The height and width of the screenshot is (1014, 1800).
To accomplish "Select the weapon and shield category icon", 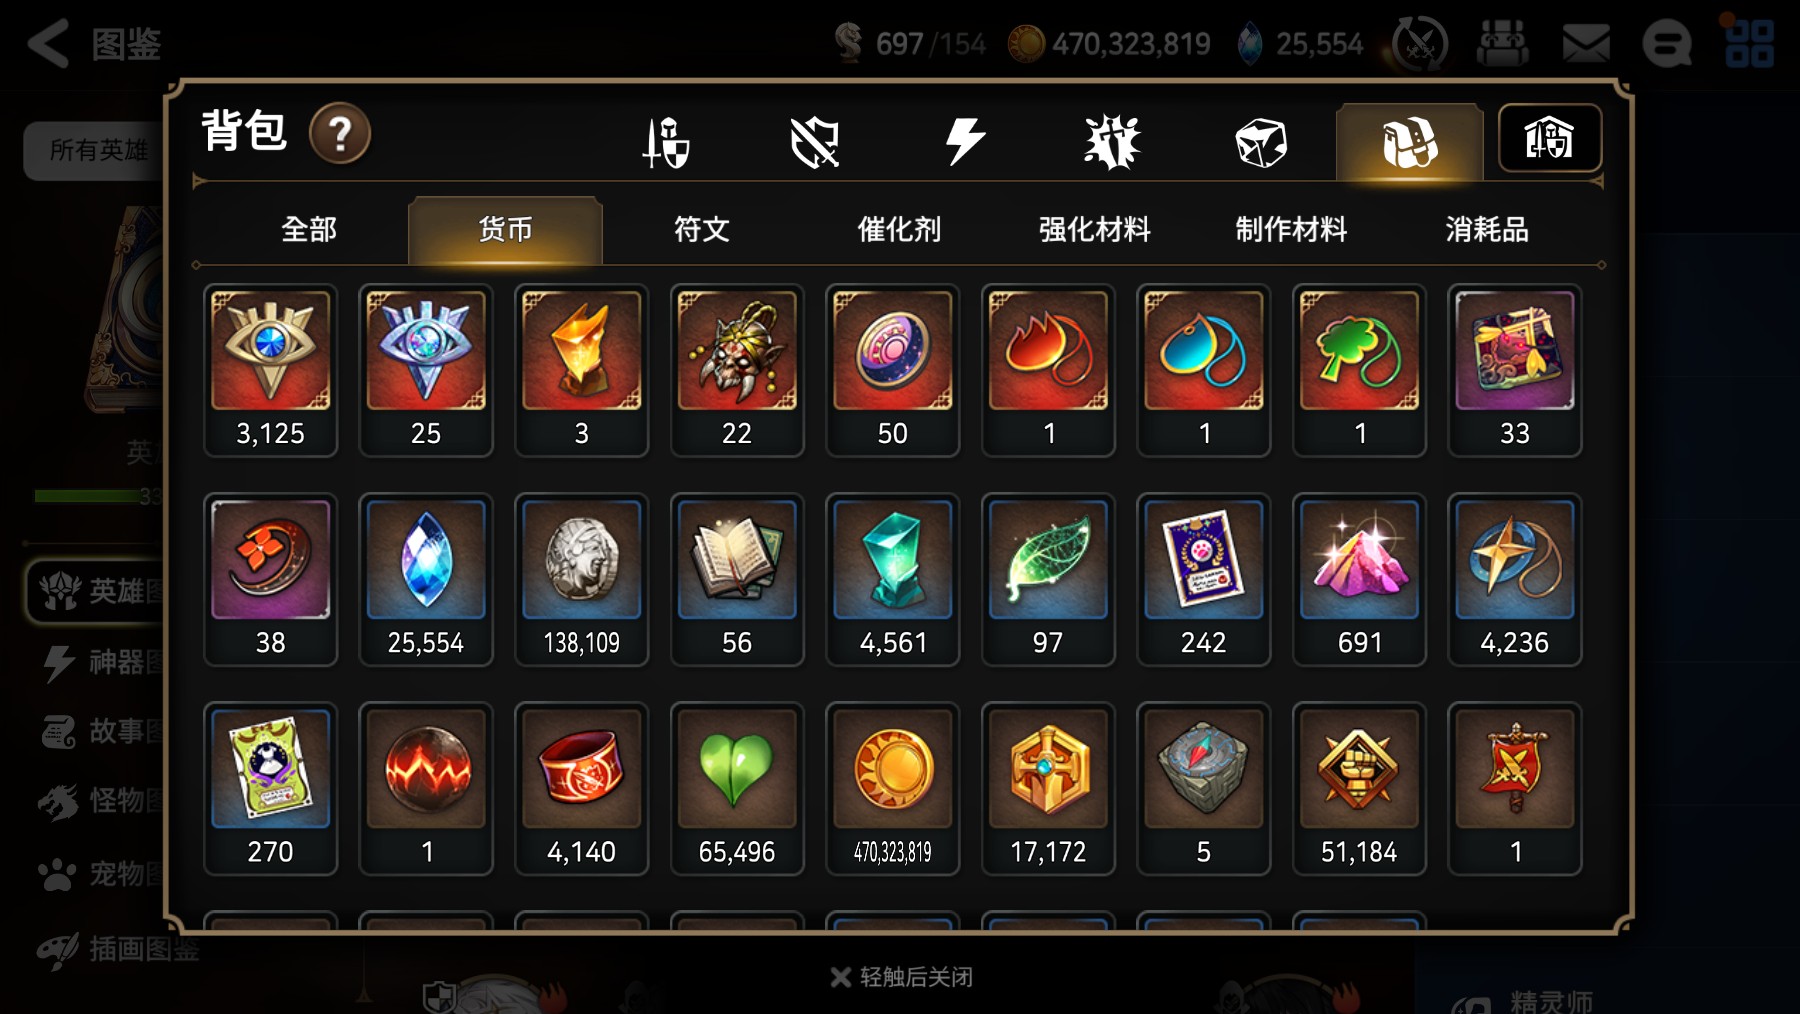I will coord(666,142).
